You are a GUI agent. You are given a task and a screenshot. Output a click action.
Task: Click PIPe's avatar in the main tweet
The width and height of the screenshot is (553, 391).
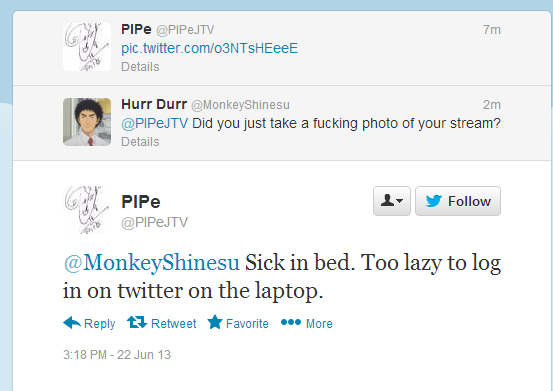(x=87, y=210)
